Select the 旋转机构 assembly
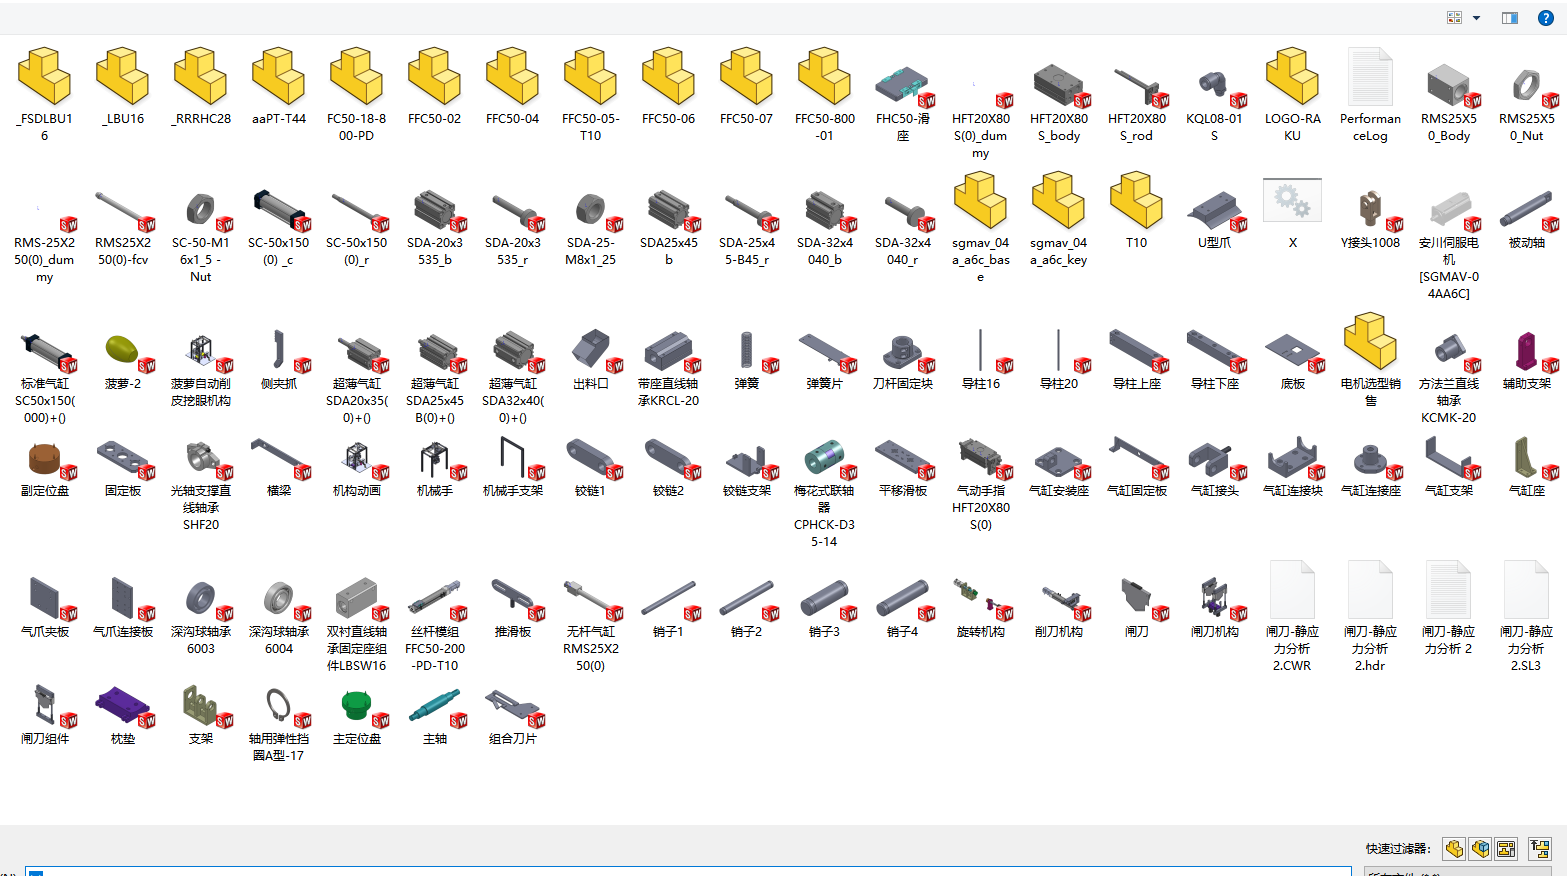 click(x=981, y=607)
